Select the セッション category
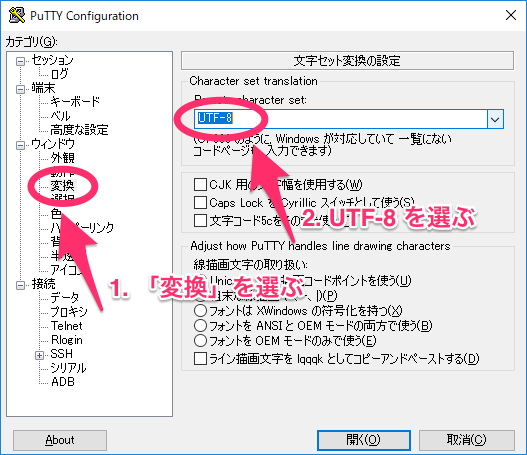The width and height of the screenshot is (527, 455). tap(52, 60)
